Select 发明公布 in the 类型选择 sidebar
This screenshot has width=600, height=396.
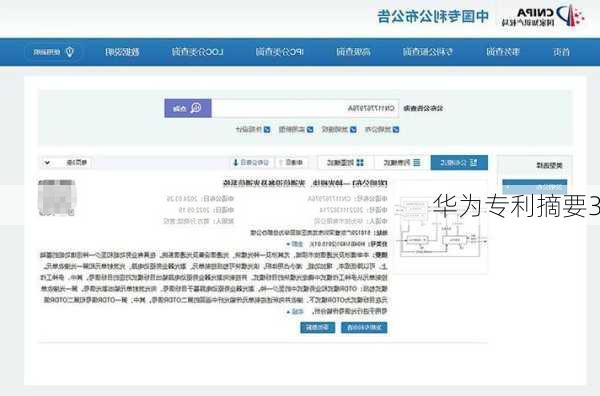(x=535, y=186)
